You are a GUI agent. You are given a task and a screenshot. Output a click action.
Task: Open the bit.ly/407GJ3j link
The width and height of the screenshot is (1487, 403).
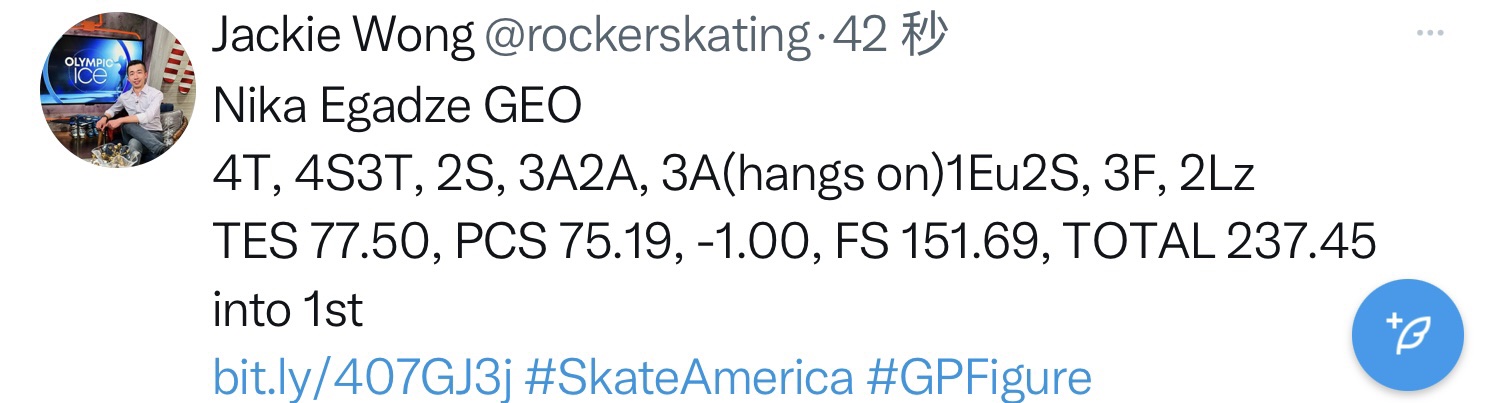pos(362,379)
